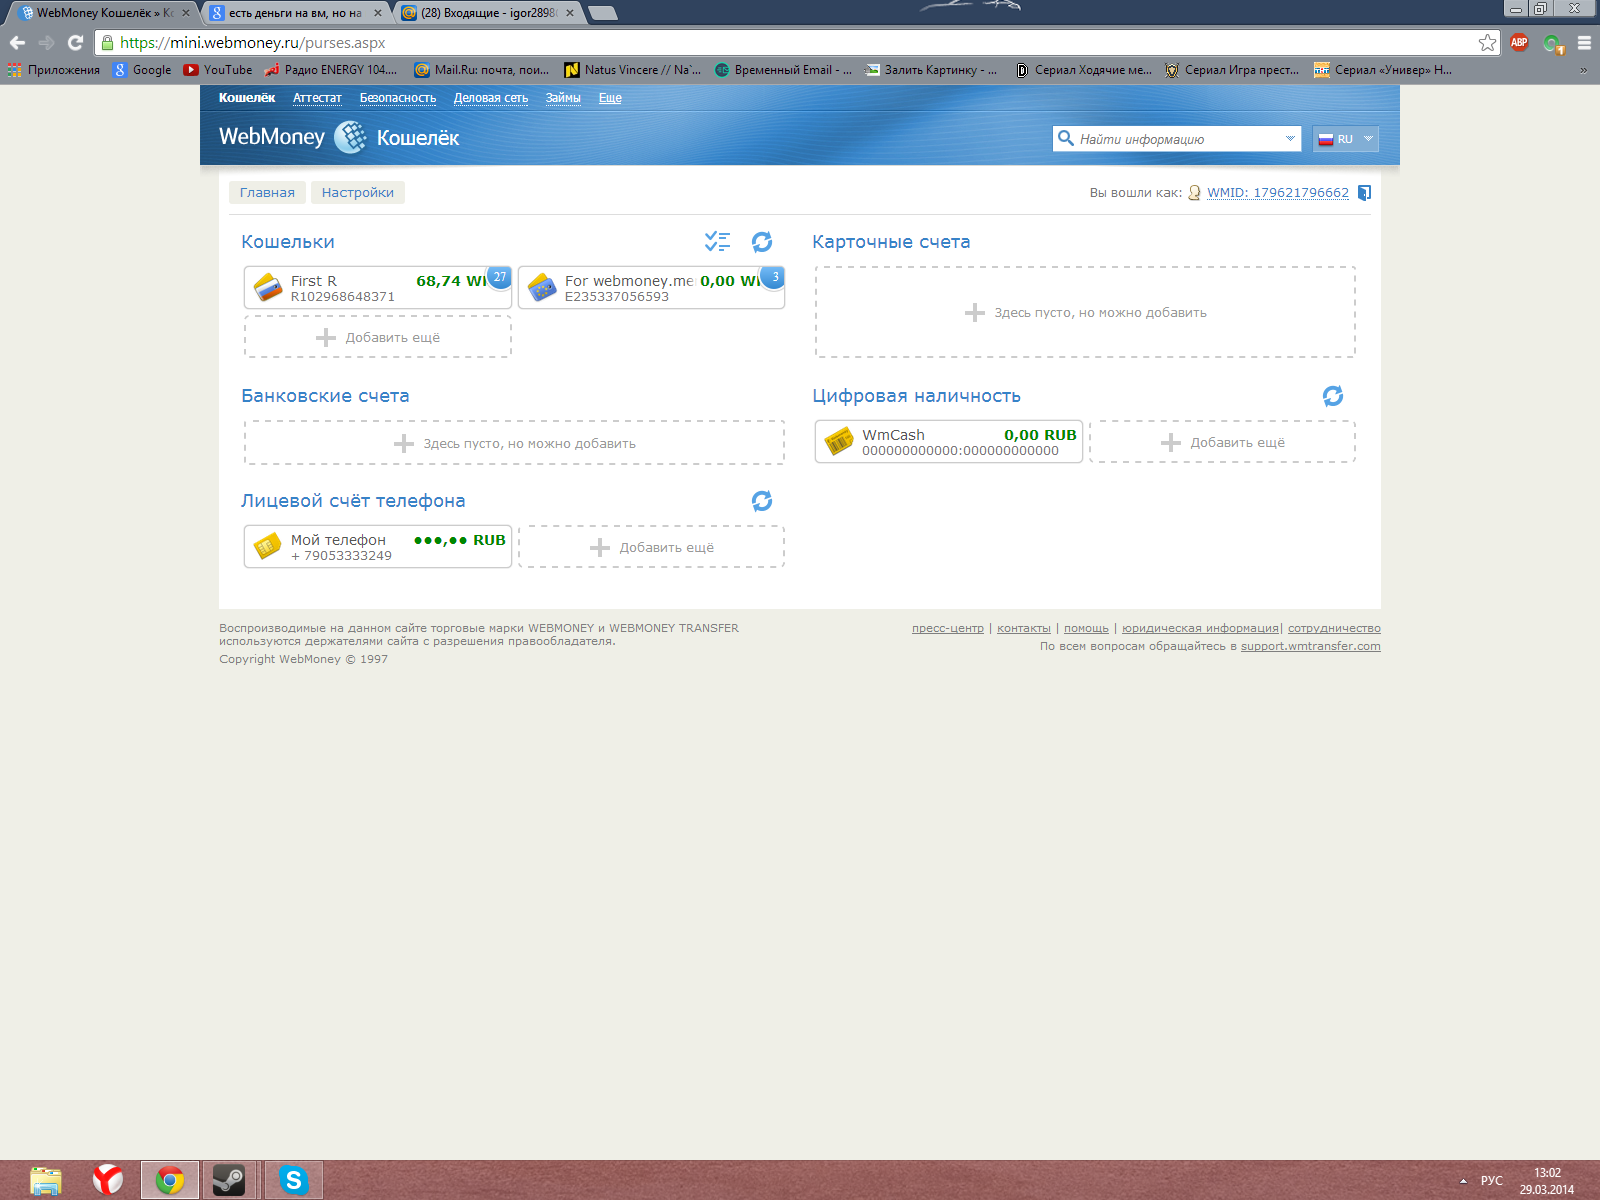Click the РУС input language indicator

click(1491, 1181)
